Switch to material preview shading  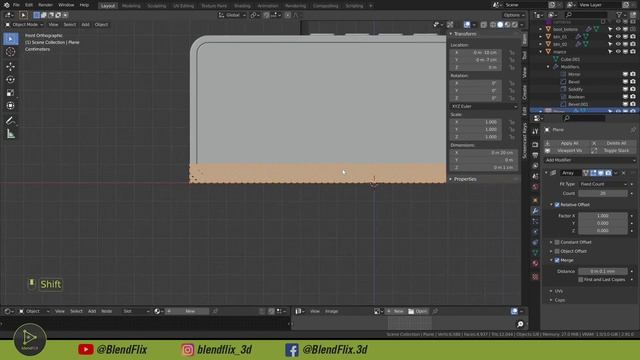(x=507, y=25)
